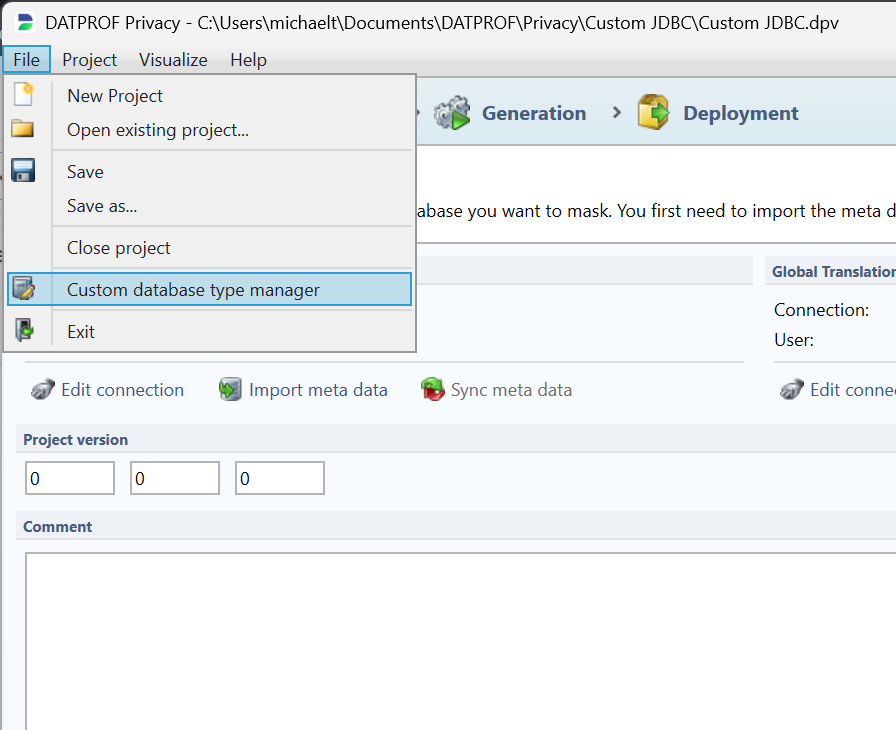Choose New Project from File menu
The image size is (896, 730).
209,96
